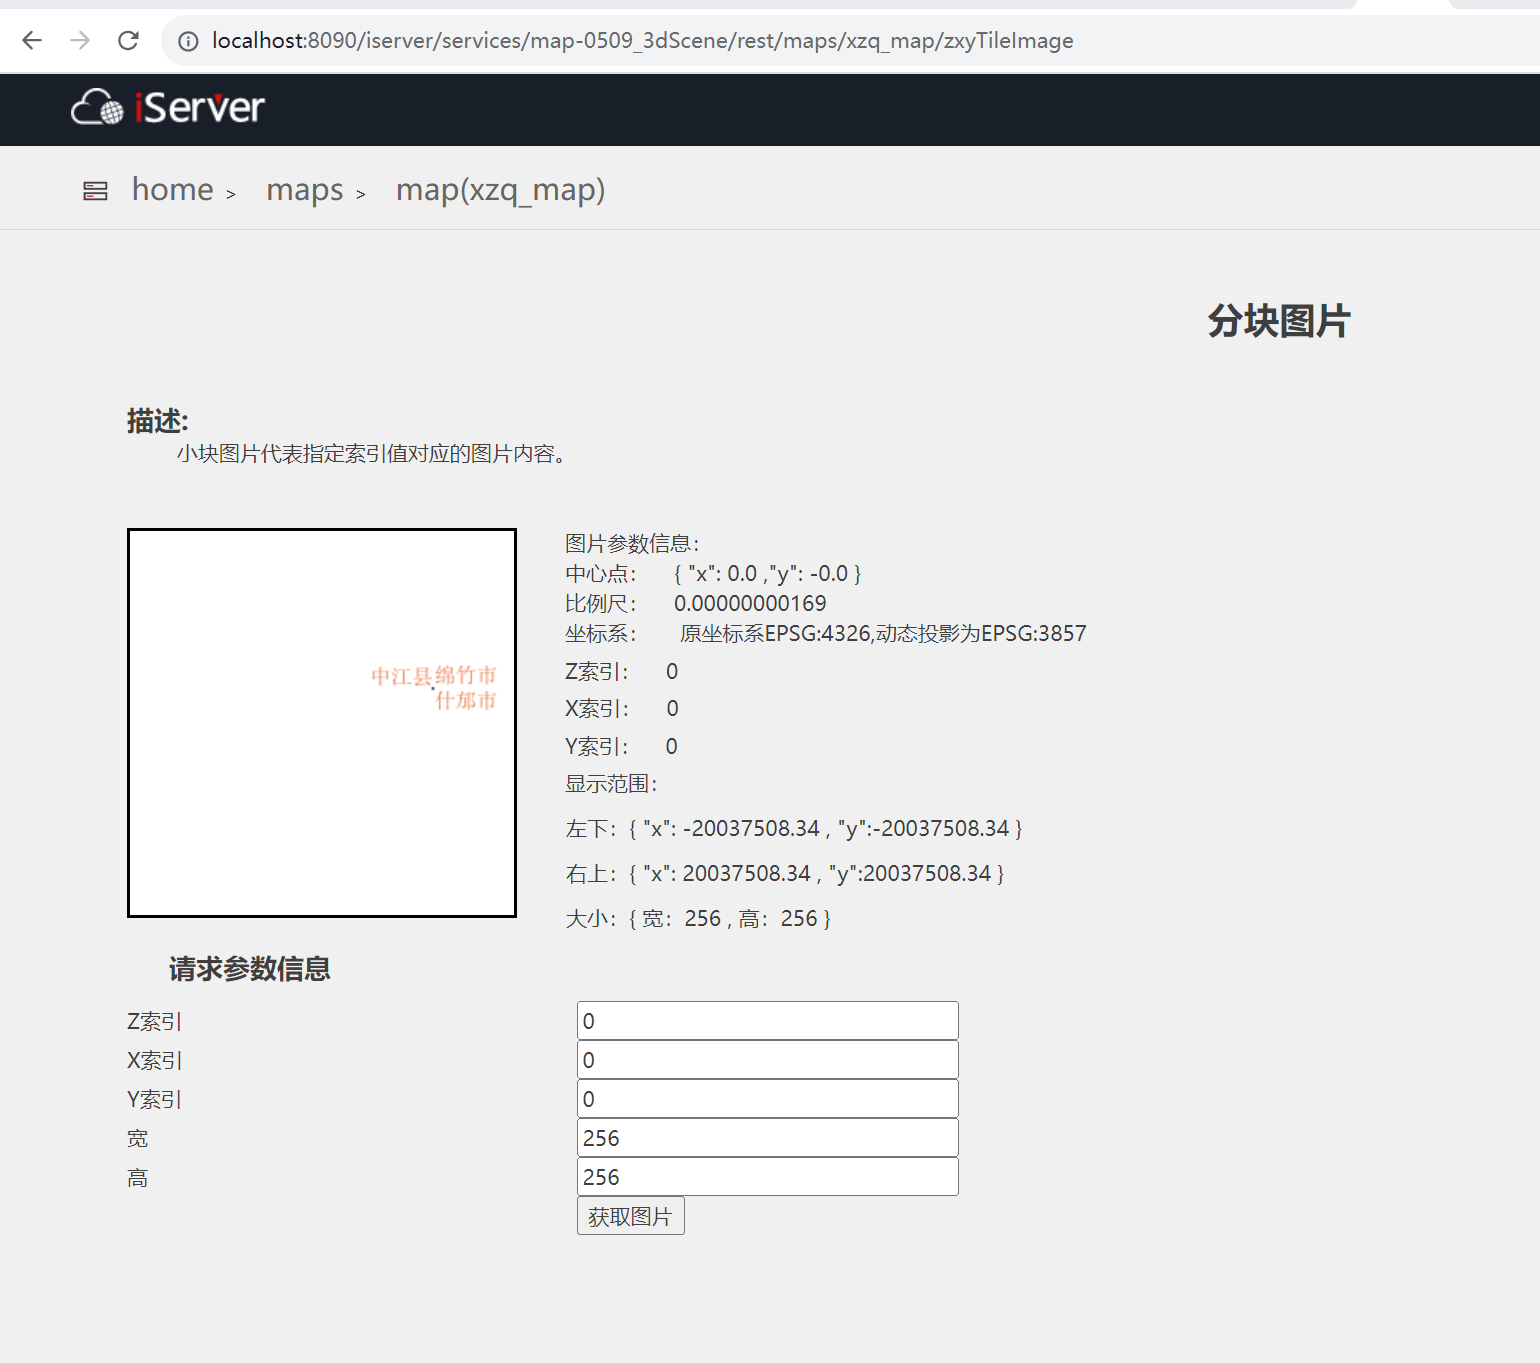Click the 分块图片 page heading
The height and width of the screenshot is (1363, 1540).
pyautogui.click(x=1278, y=321)
